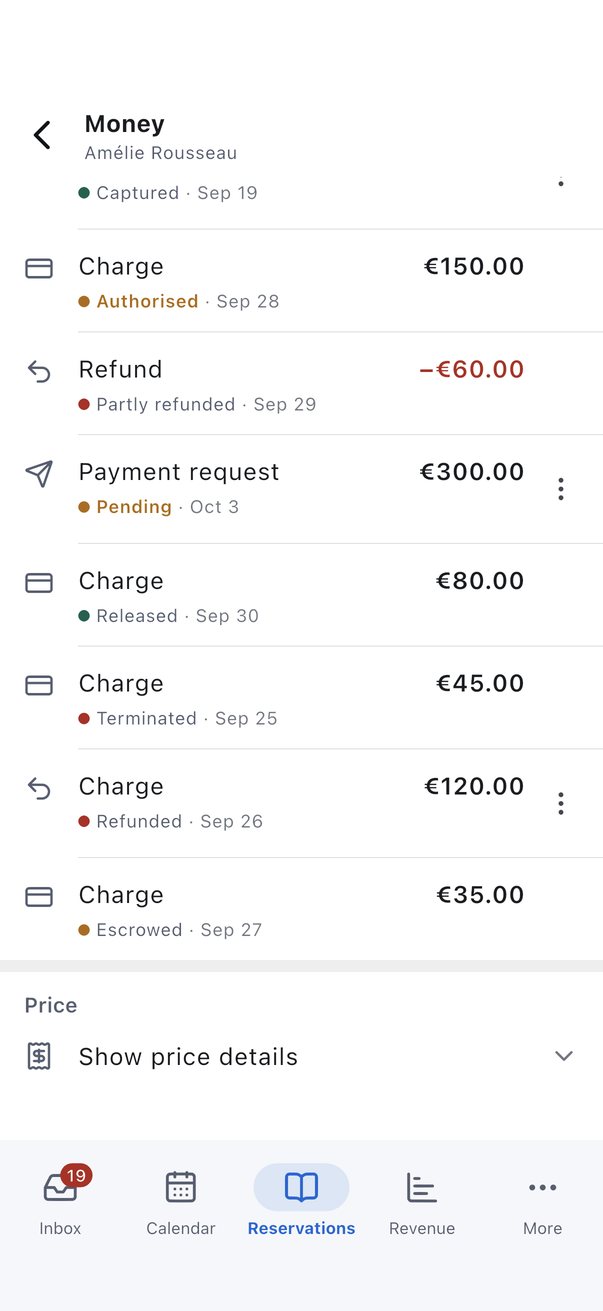The height and width of the screenshot is (1311, 603).
Task: Open the €35.00 Escrowed charge entry
Action: click(x=301, y=910)
